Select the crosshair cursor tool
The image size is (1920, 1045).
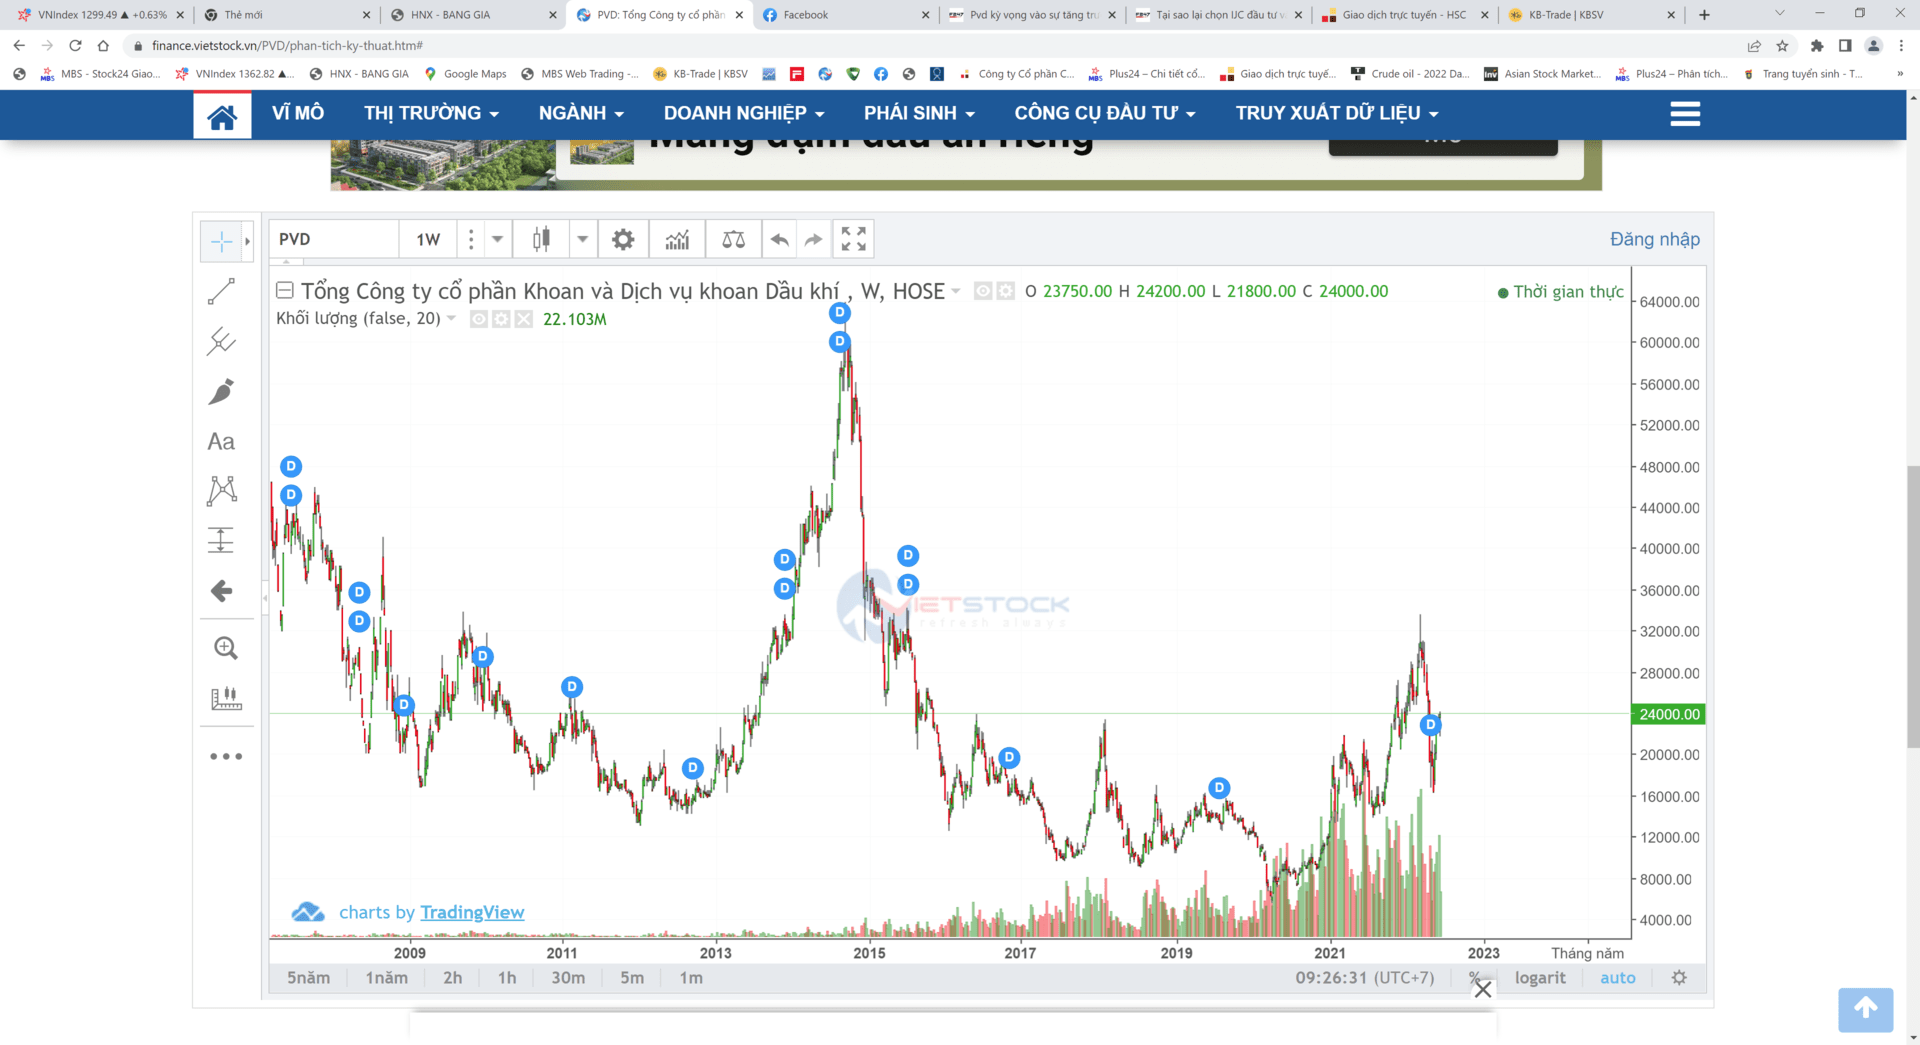[x=221, y=241]
